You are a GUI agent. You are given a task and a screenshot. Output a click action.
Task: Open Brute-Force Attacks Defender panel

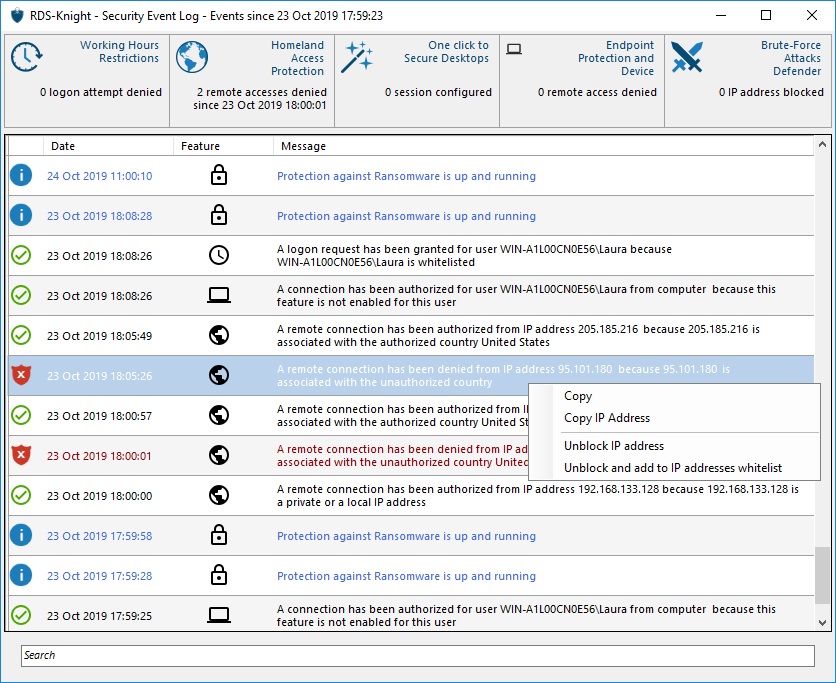(x=747, y=81)
